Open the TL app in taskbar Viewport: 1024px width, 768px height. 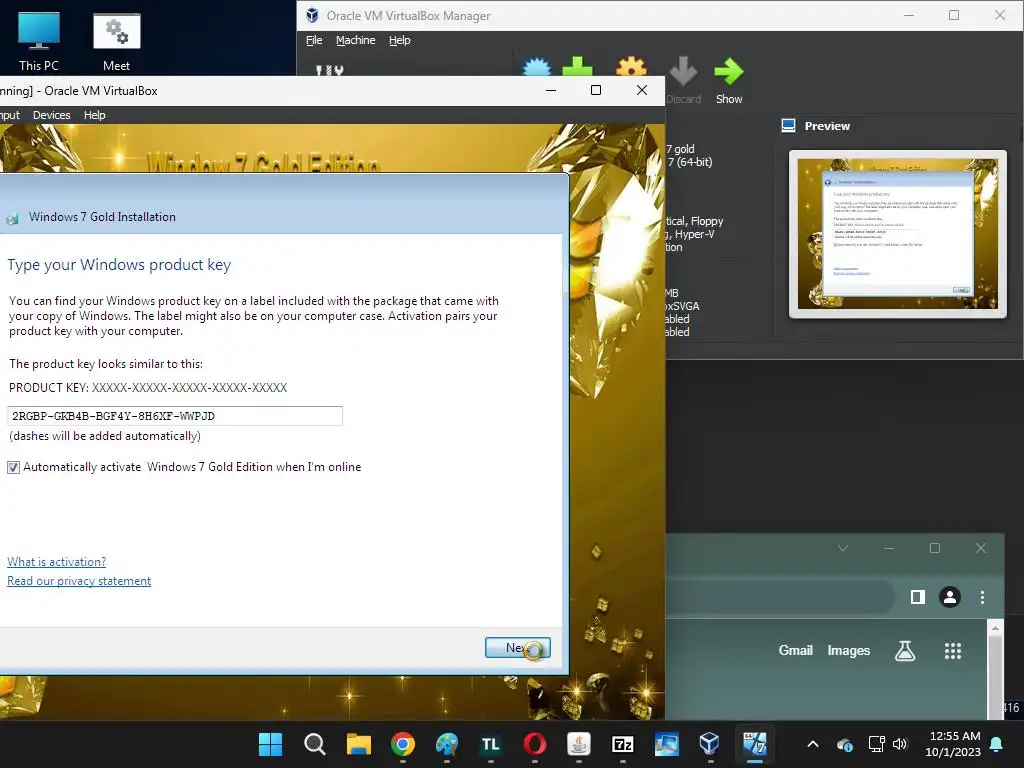pos(490,744)
